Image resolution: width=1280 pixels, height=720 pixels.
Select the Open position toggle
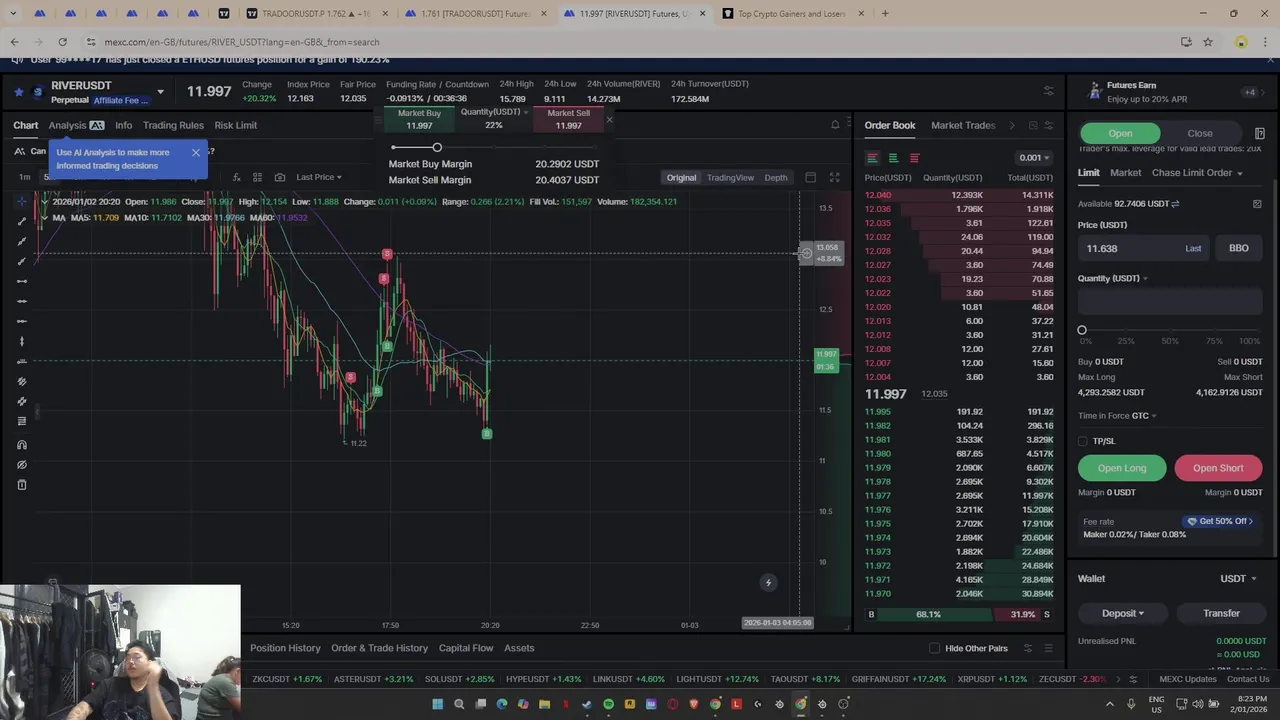pyautogui.click(x=1120, y=133)
